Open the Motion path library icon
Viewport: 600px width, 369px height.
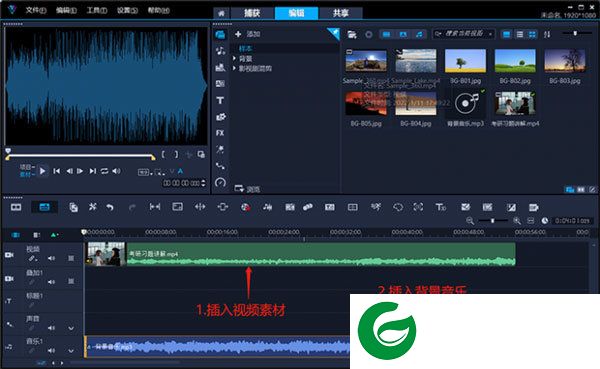point(220,166)
